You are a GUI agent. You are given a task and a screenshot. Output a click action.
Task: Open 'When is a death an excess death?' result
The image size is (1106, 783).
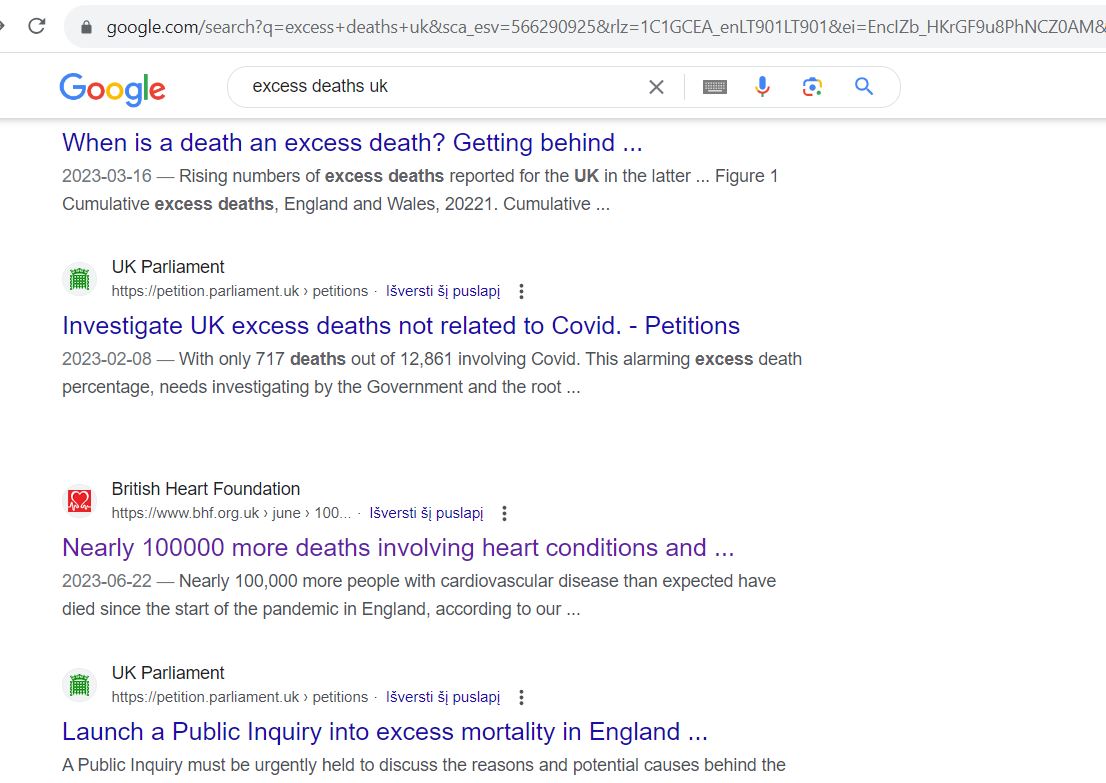coord(352,142)
